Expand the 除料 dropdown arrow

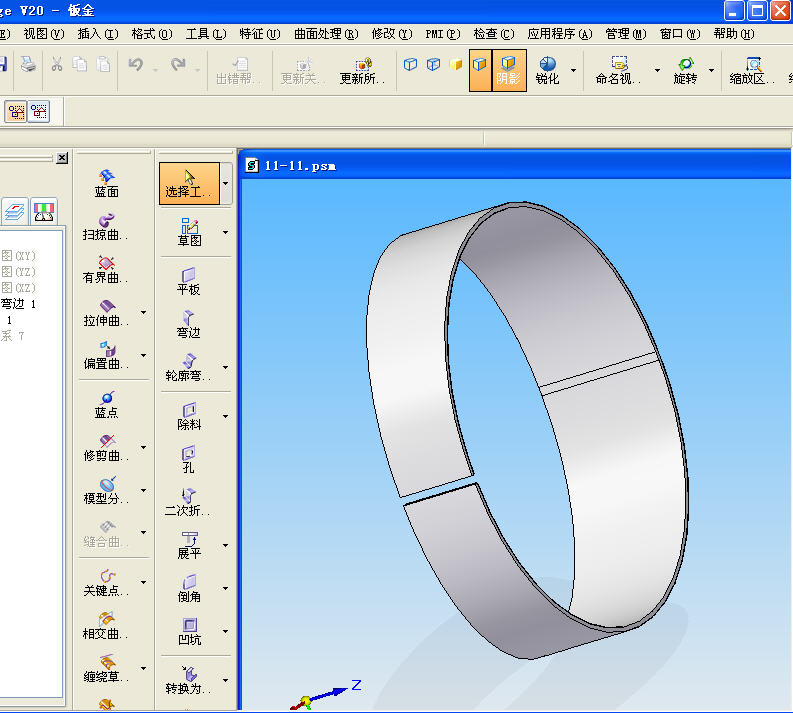coord(226,416)
